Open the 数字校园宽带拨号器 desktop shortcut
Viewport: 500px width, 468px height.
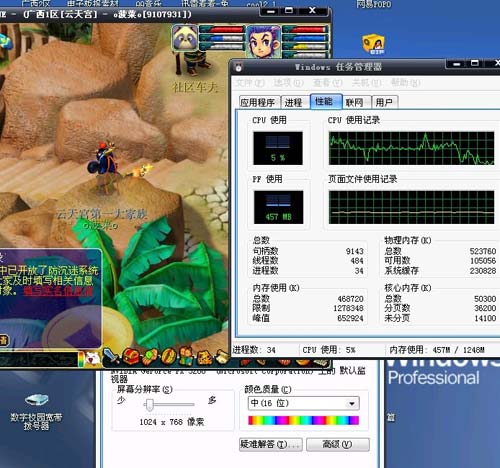point(36,412)
